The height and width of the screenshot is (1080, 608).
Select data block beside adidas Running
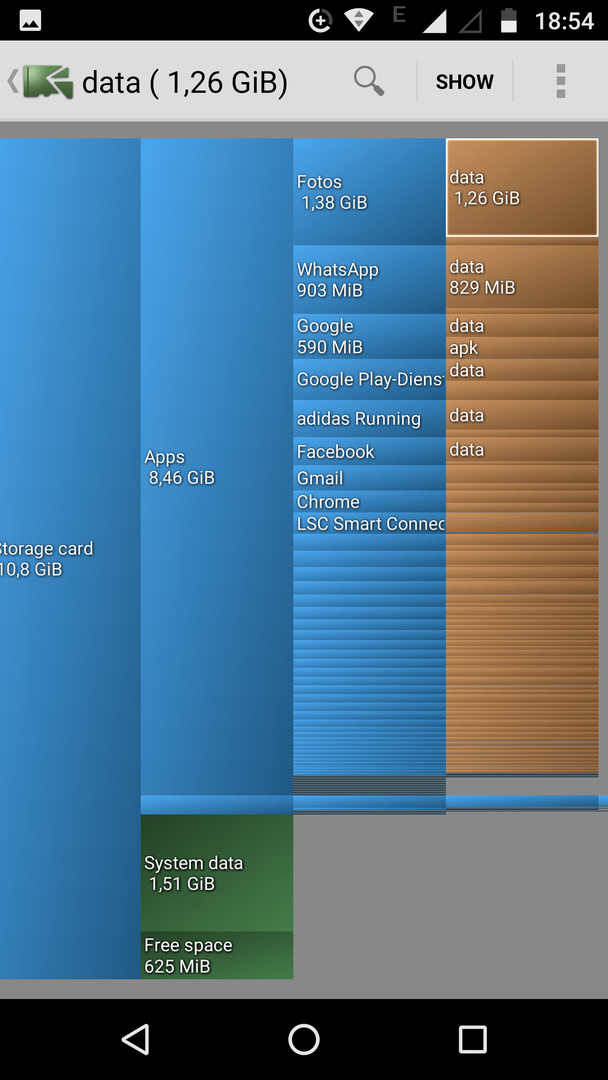522,415
